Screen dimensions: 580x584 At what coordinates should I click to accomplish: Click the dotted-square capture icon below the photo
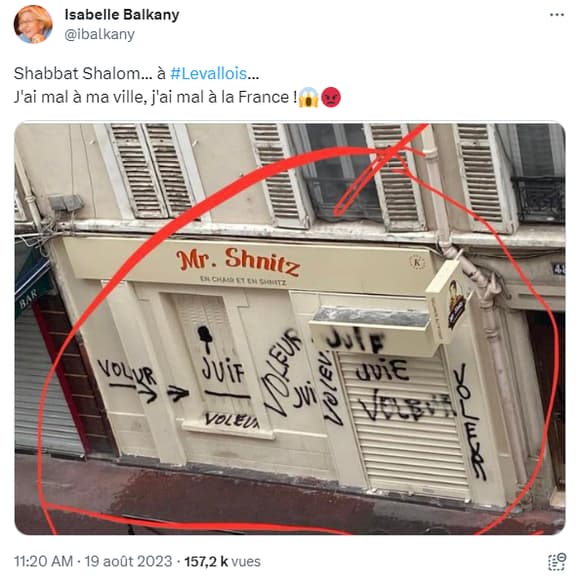557,562
